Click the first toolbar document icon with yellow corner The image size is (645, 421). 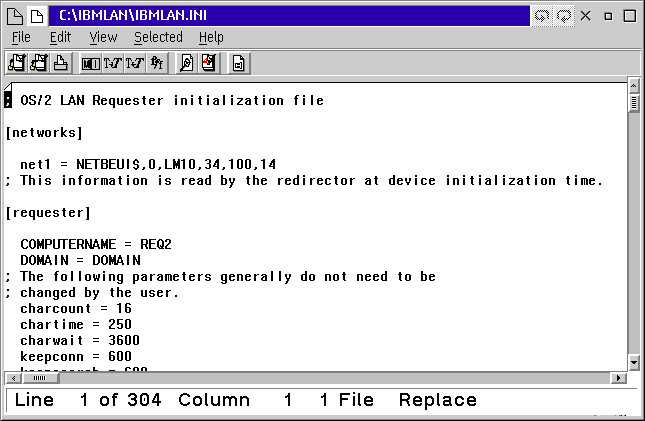(17, 63)
